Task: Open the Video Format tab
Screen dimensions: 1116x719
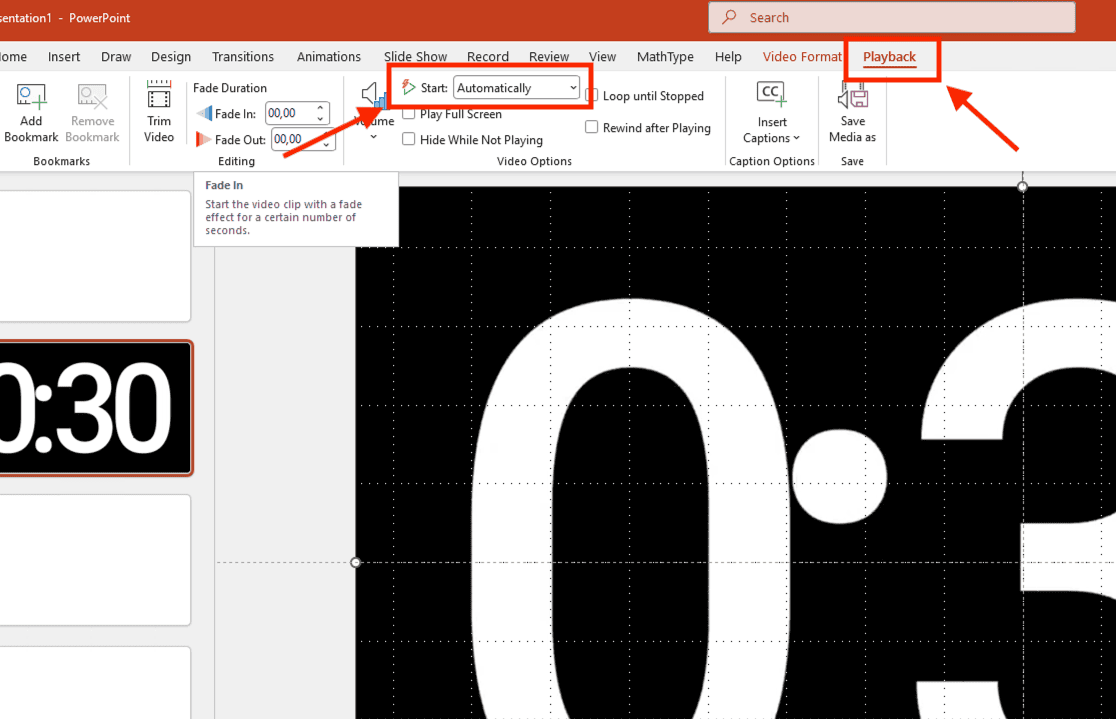Action: click(801, 57)
